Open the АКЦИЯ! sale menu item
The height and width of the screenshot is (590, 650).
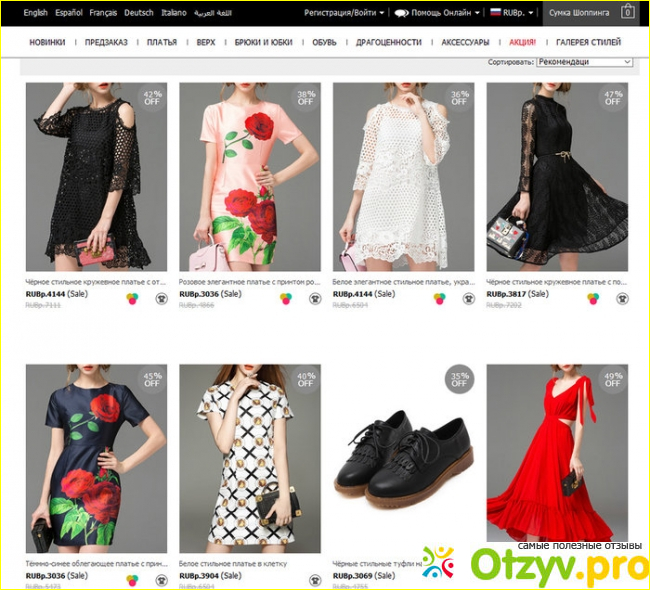coord(522,43)
